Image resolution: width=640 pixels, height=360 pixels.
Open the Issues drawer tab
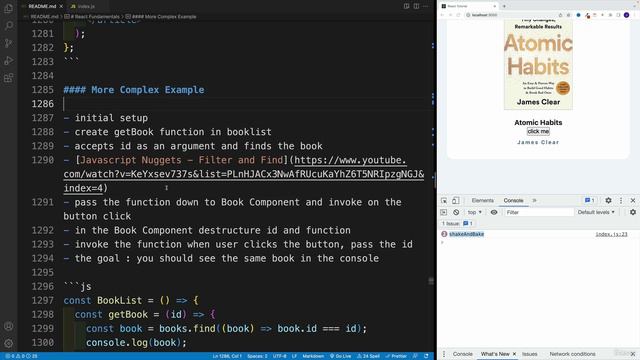point(530,354)
